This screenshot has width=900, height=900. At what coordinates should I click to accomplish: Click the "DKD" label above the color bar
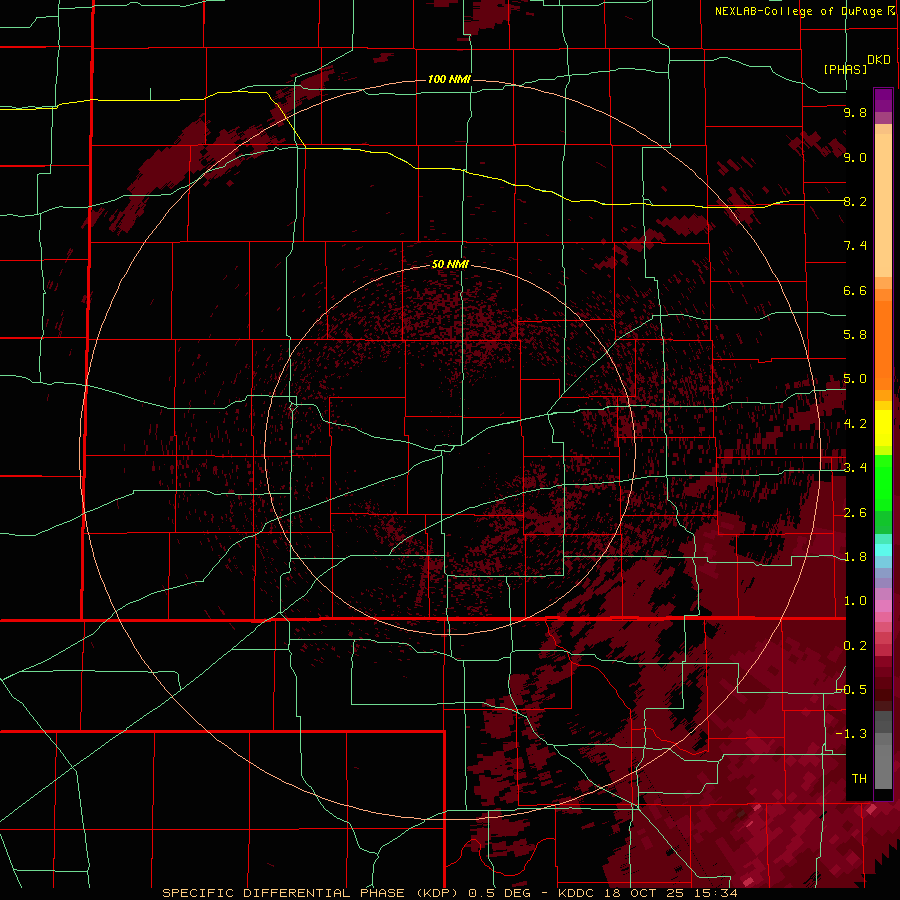pyautogui.click(x=878, y=60)
